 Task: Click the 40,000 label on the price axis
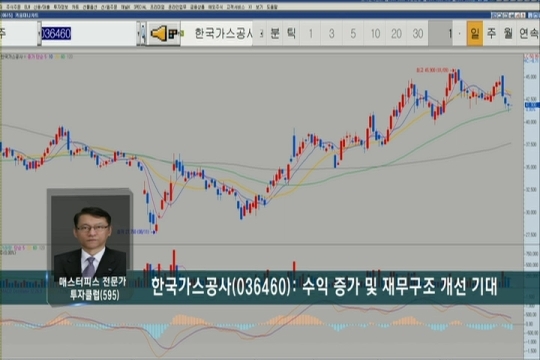point(531,122)
